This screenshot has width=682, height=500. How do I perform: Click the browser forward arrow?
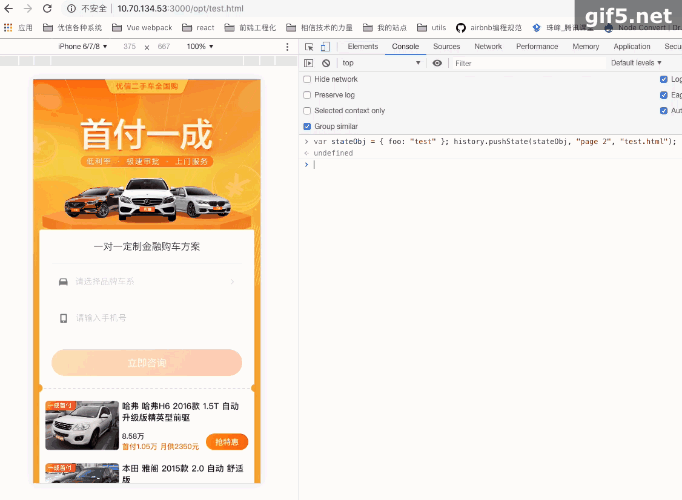(28, 8)
